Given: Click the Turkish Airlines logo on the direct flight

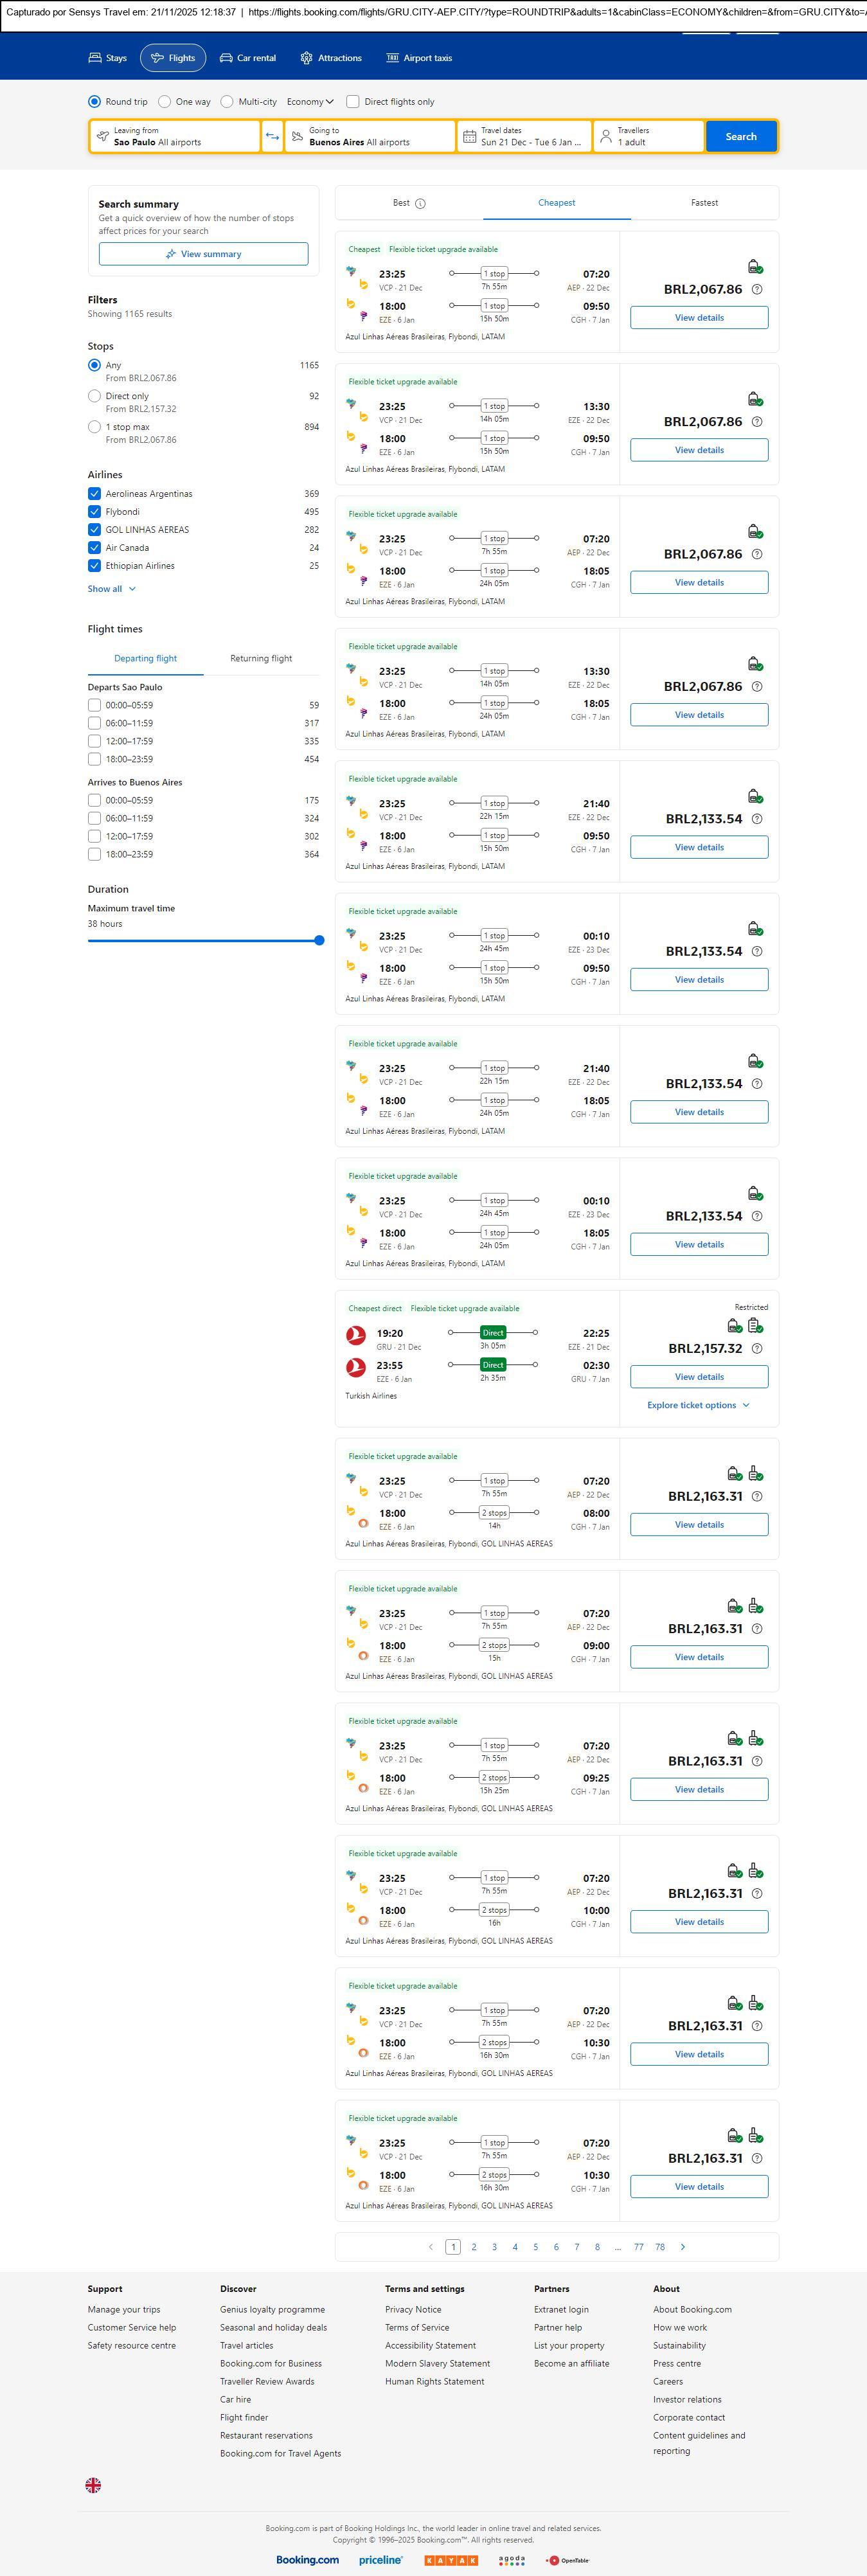Looking at the screenshot, I should tap(355, 1334).
